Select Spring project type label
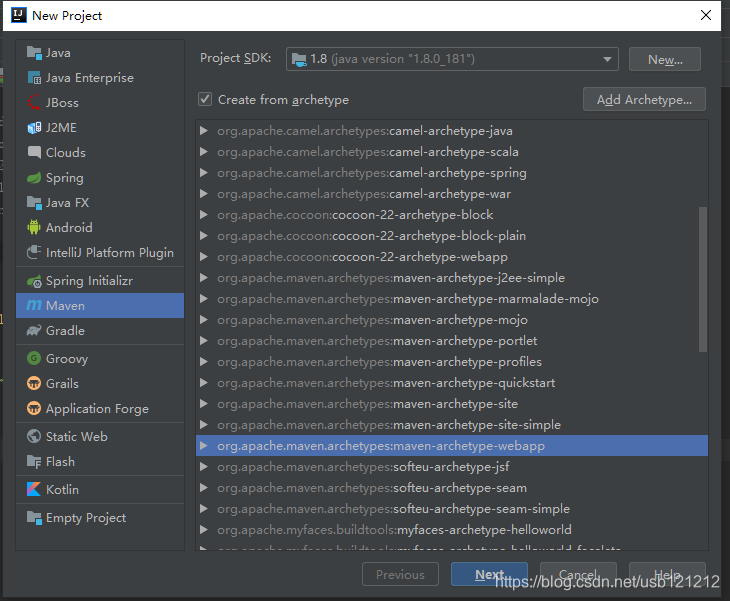Viewport: 730px width, 601px height. pyautogui.click(x=65, y=178)
